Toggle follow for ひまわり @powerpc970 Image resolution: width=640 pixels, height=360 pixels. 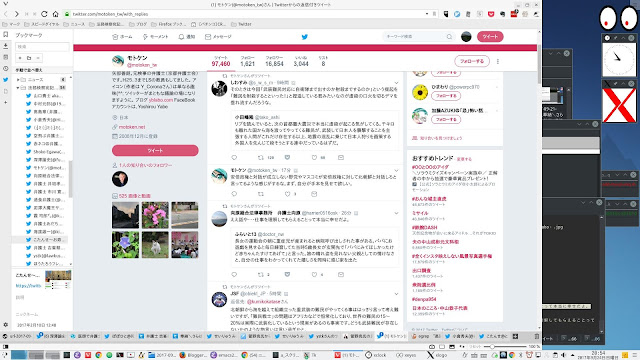446,96
